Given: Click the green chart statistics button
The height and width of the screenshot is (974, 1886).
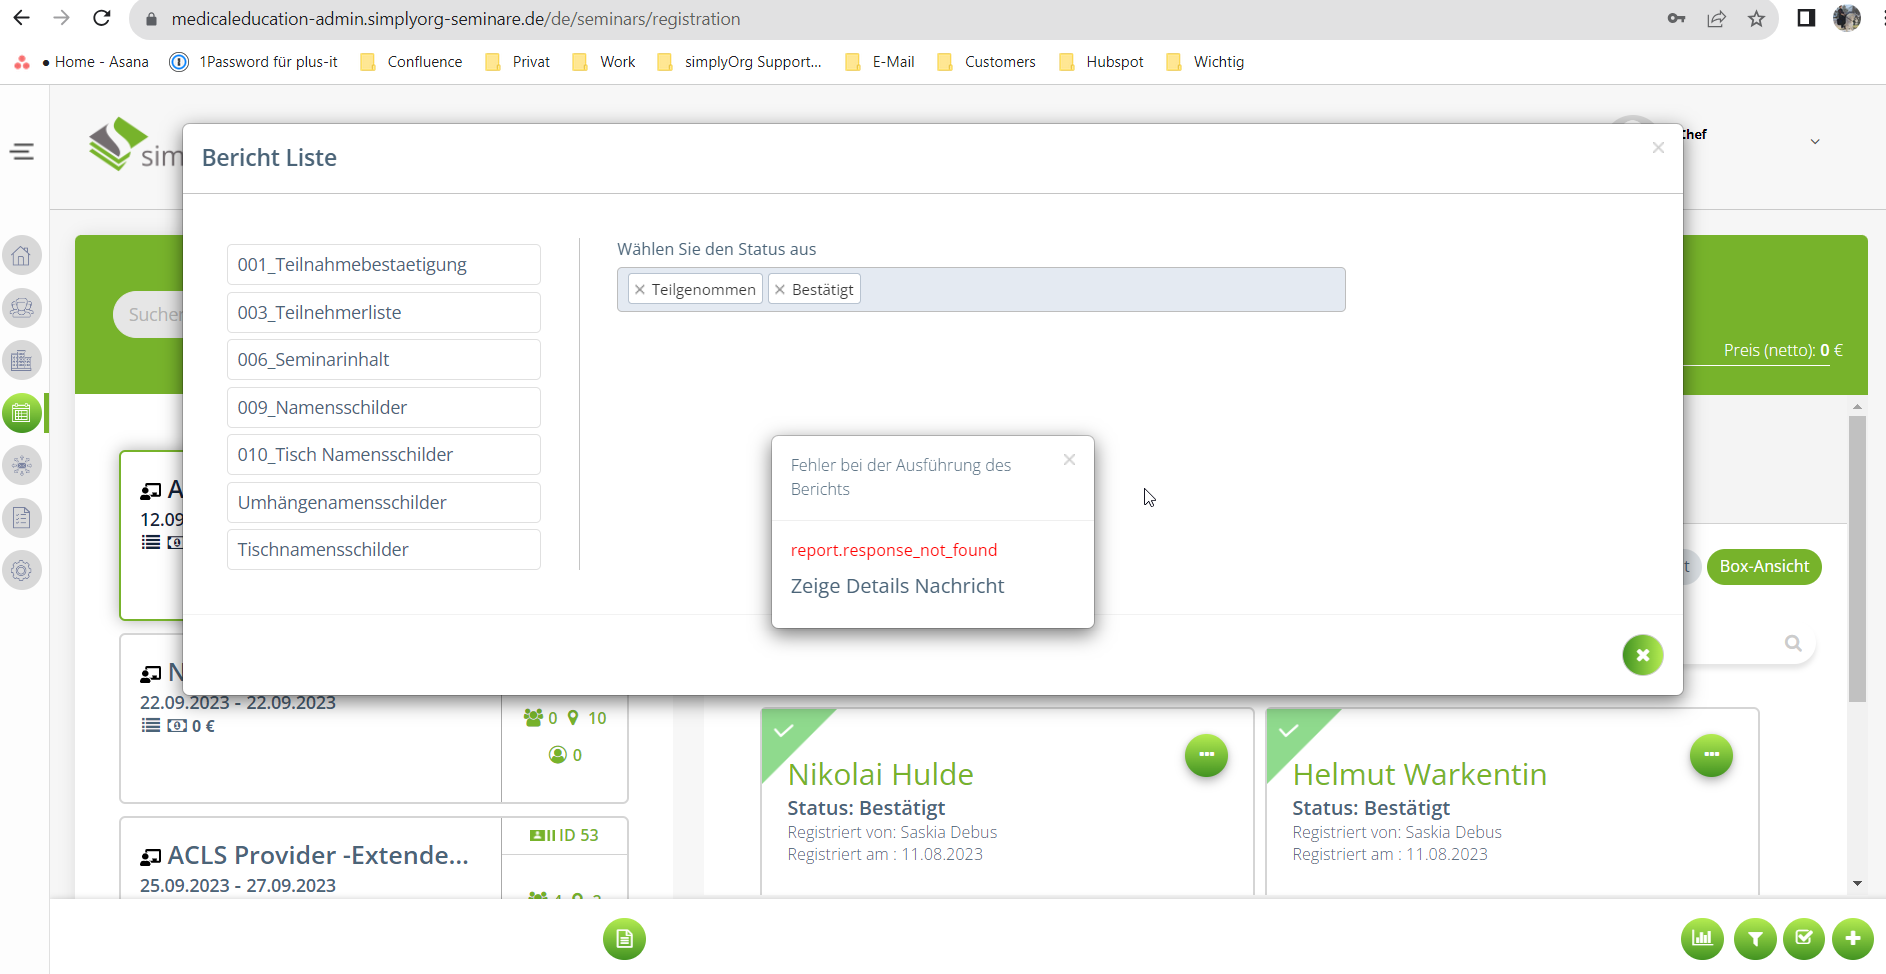Looking at the screenshot, I should click(1702, 938).
